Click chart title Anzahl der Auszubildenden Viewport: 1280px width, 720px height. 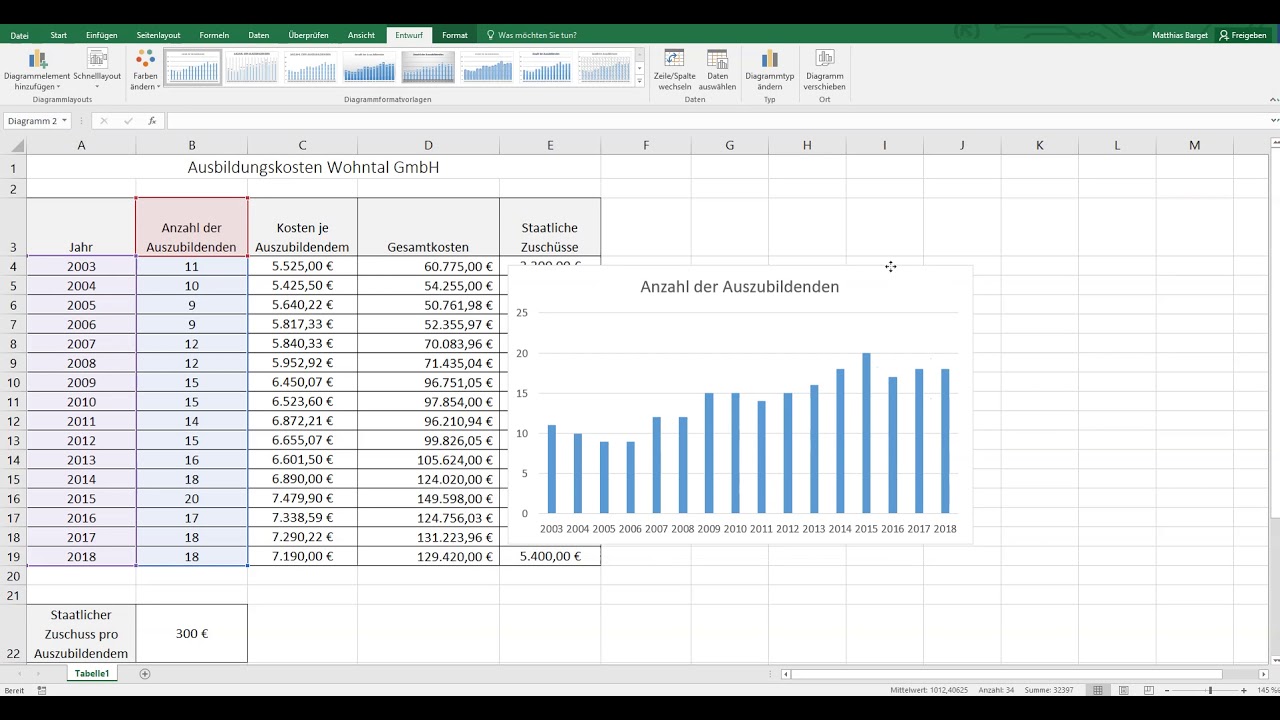click(739, 287)
